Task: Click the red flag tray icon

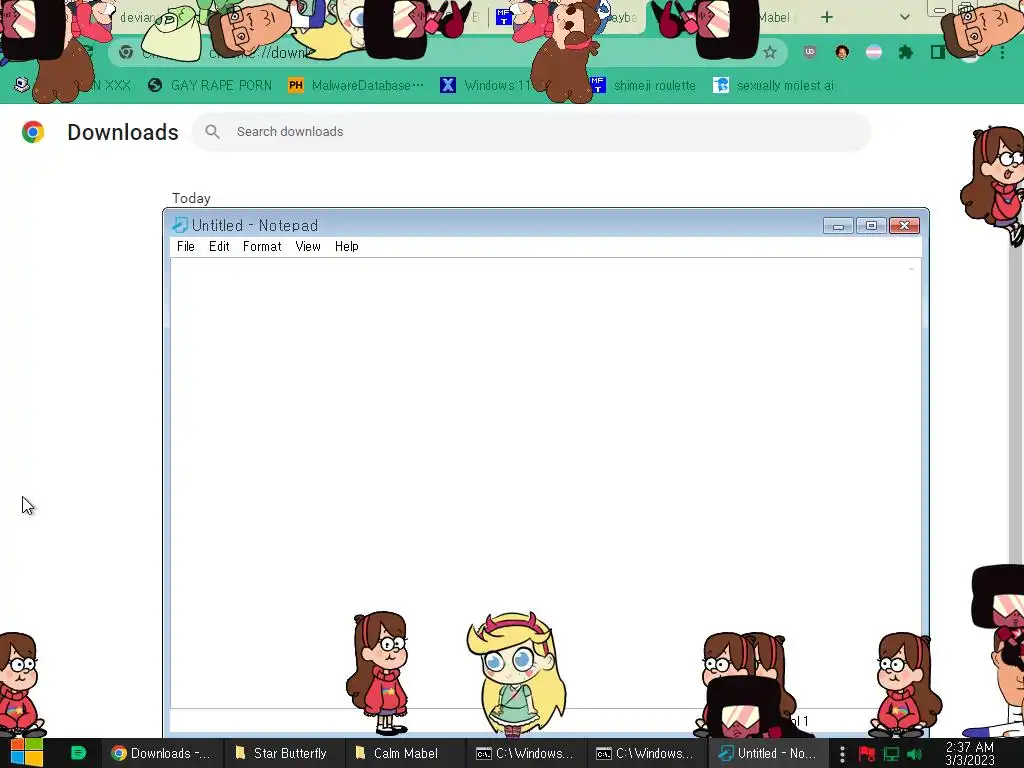Action: (x=867, y=754)
